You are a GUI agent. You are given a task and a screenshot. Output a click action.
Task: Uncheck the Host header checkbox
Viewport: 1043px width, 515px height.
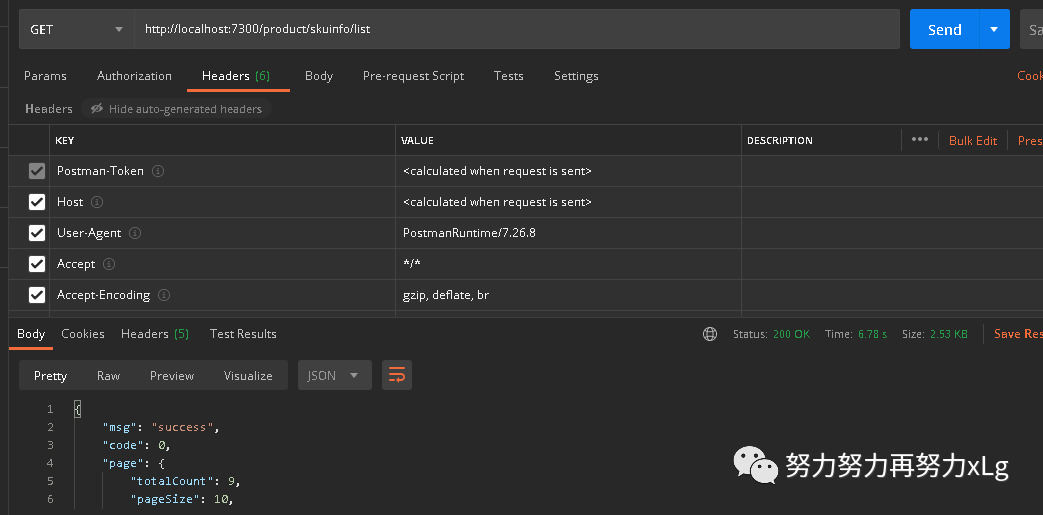(x=37, y=202)
